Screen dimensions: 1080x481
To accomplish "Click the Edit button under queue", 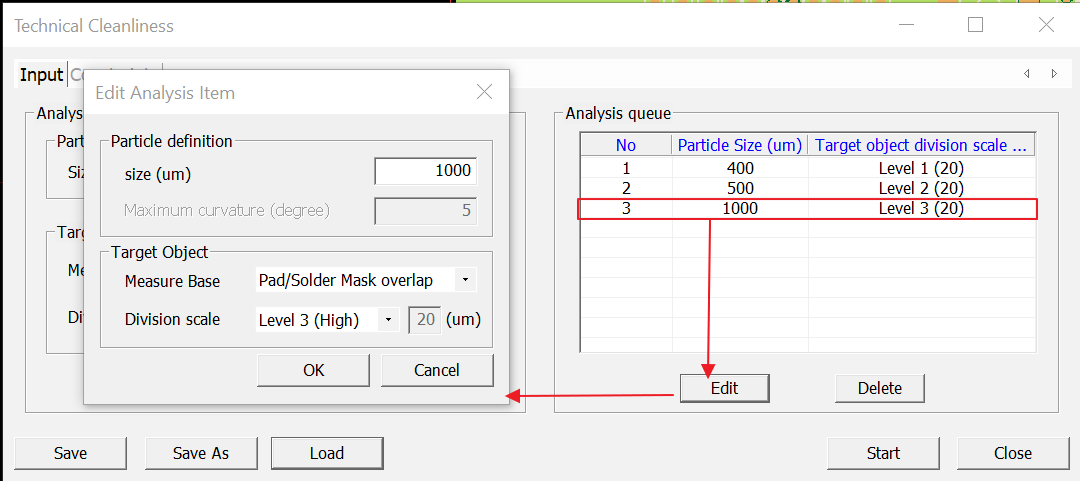I will coord(724,388).
